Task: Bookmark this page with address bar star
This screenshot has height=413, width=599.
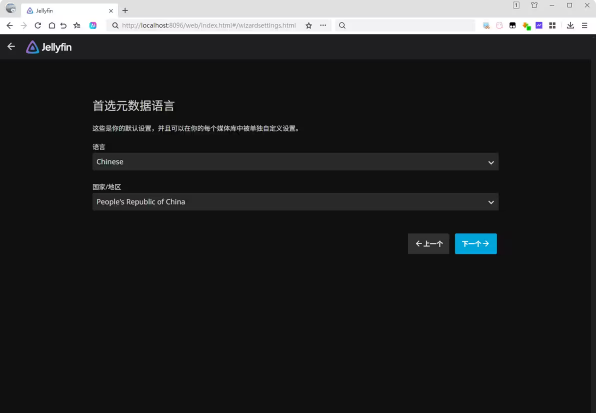Action: tap(309, 26)
